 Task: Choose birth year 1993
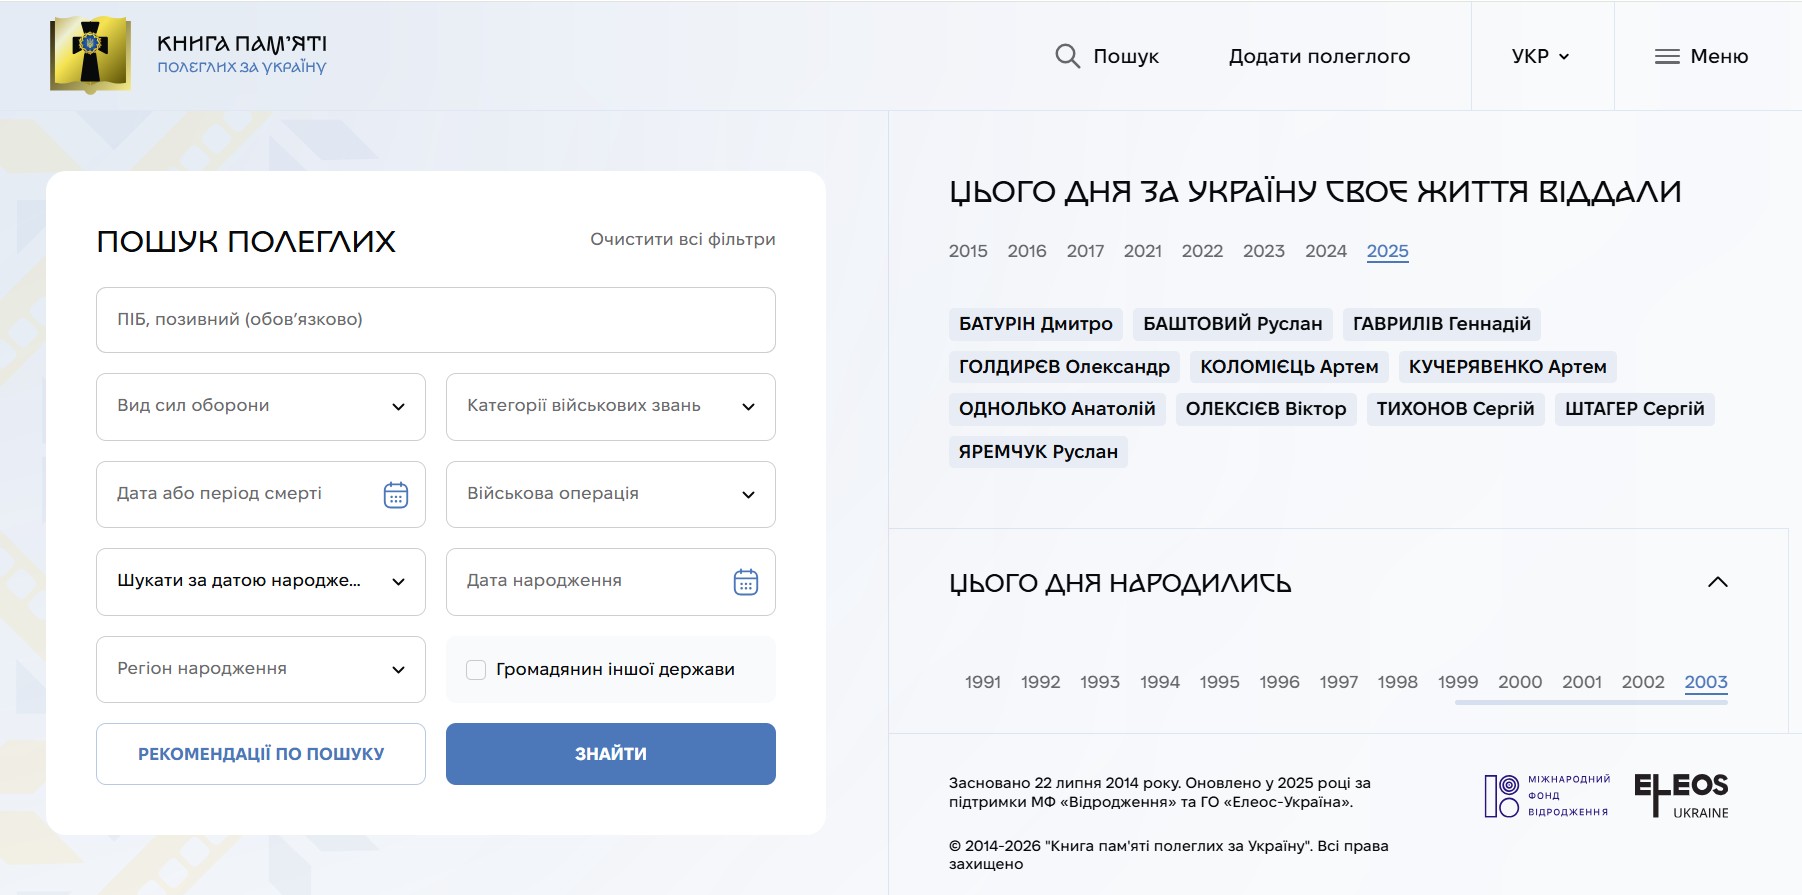[x=1100, y=682]
